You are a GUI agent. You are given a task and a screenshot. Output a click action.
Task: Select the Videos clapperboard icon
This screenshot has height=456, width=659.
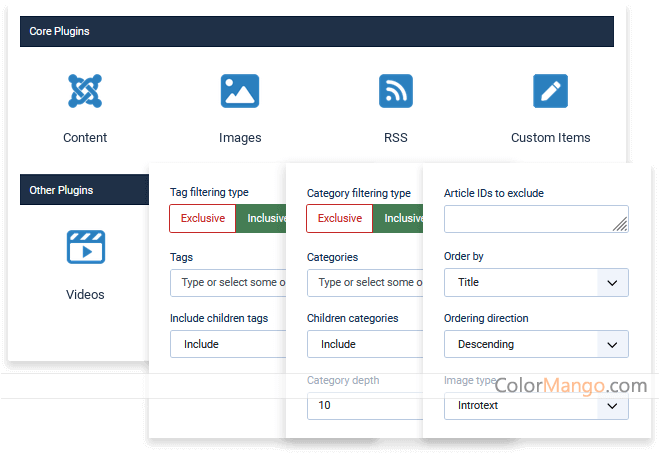tap(86, 247)
